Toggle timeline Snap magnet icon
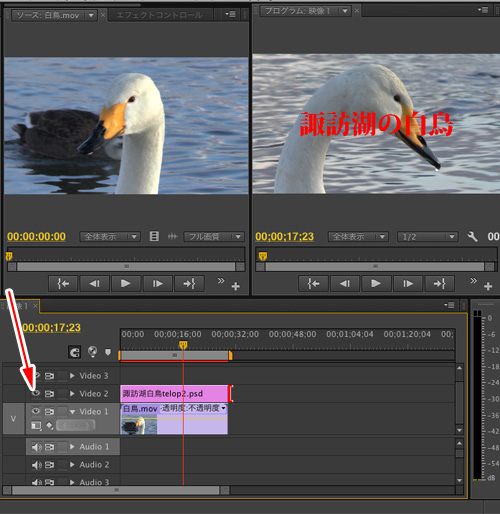 [75, 352]
